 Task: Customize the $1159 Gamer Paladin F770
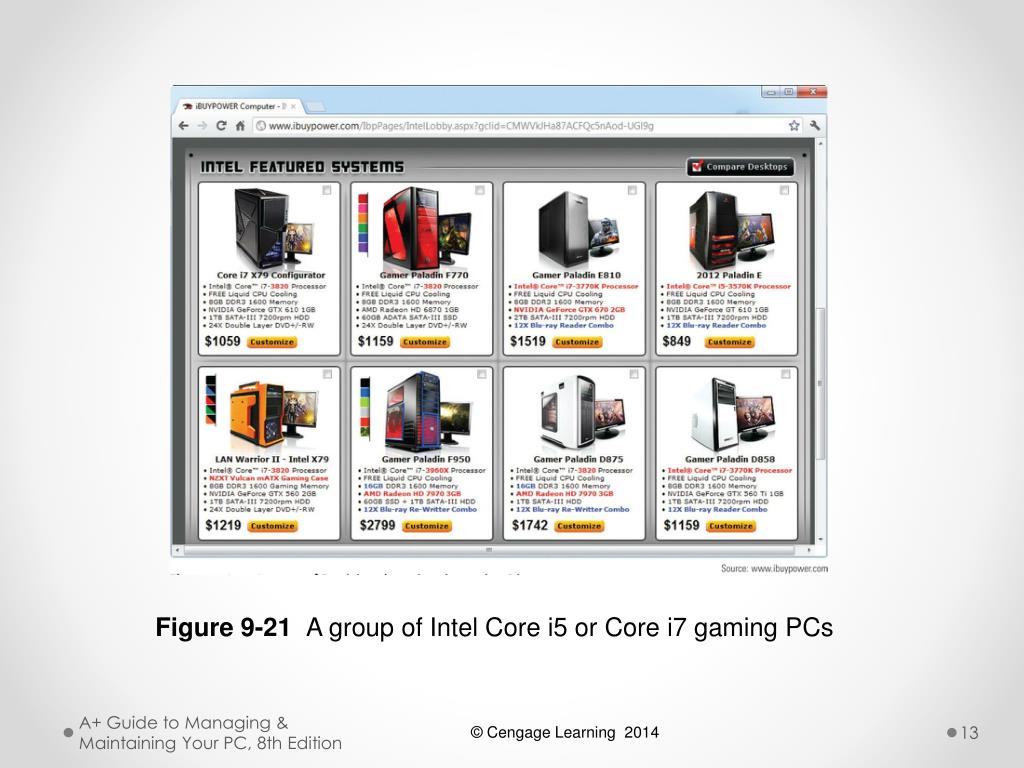pos(424,342)
